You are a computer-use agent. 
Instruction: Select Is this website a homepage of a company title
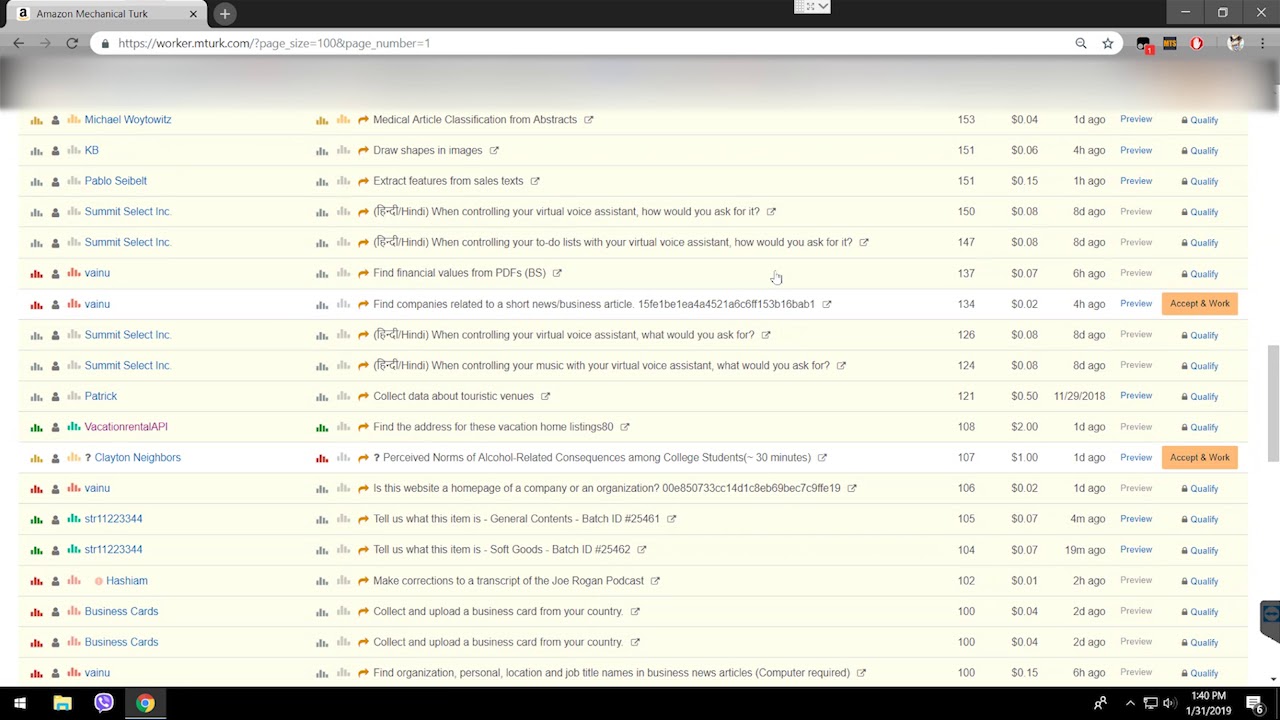point(607,488)
